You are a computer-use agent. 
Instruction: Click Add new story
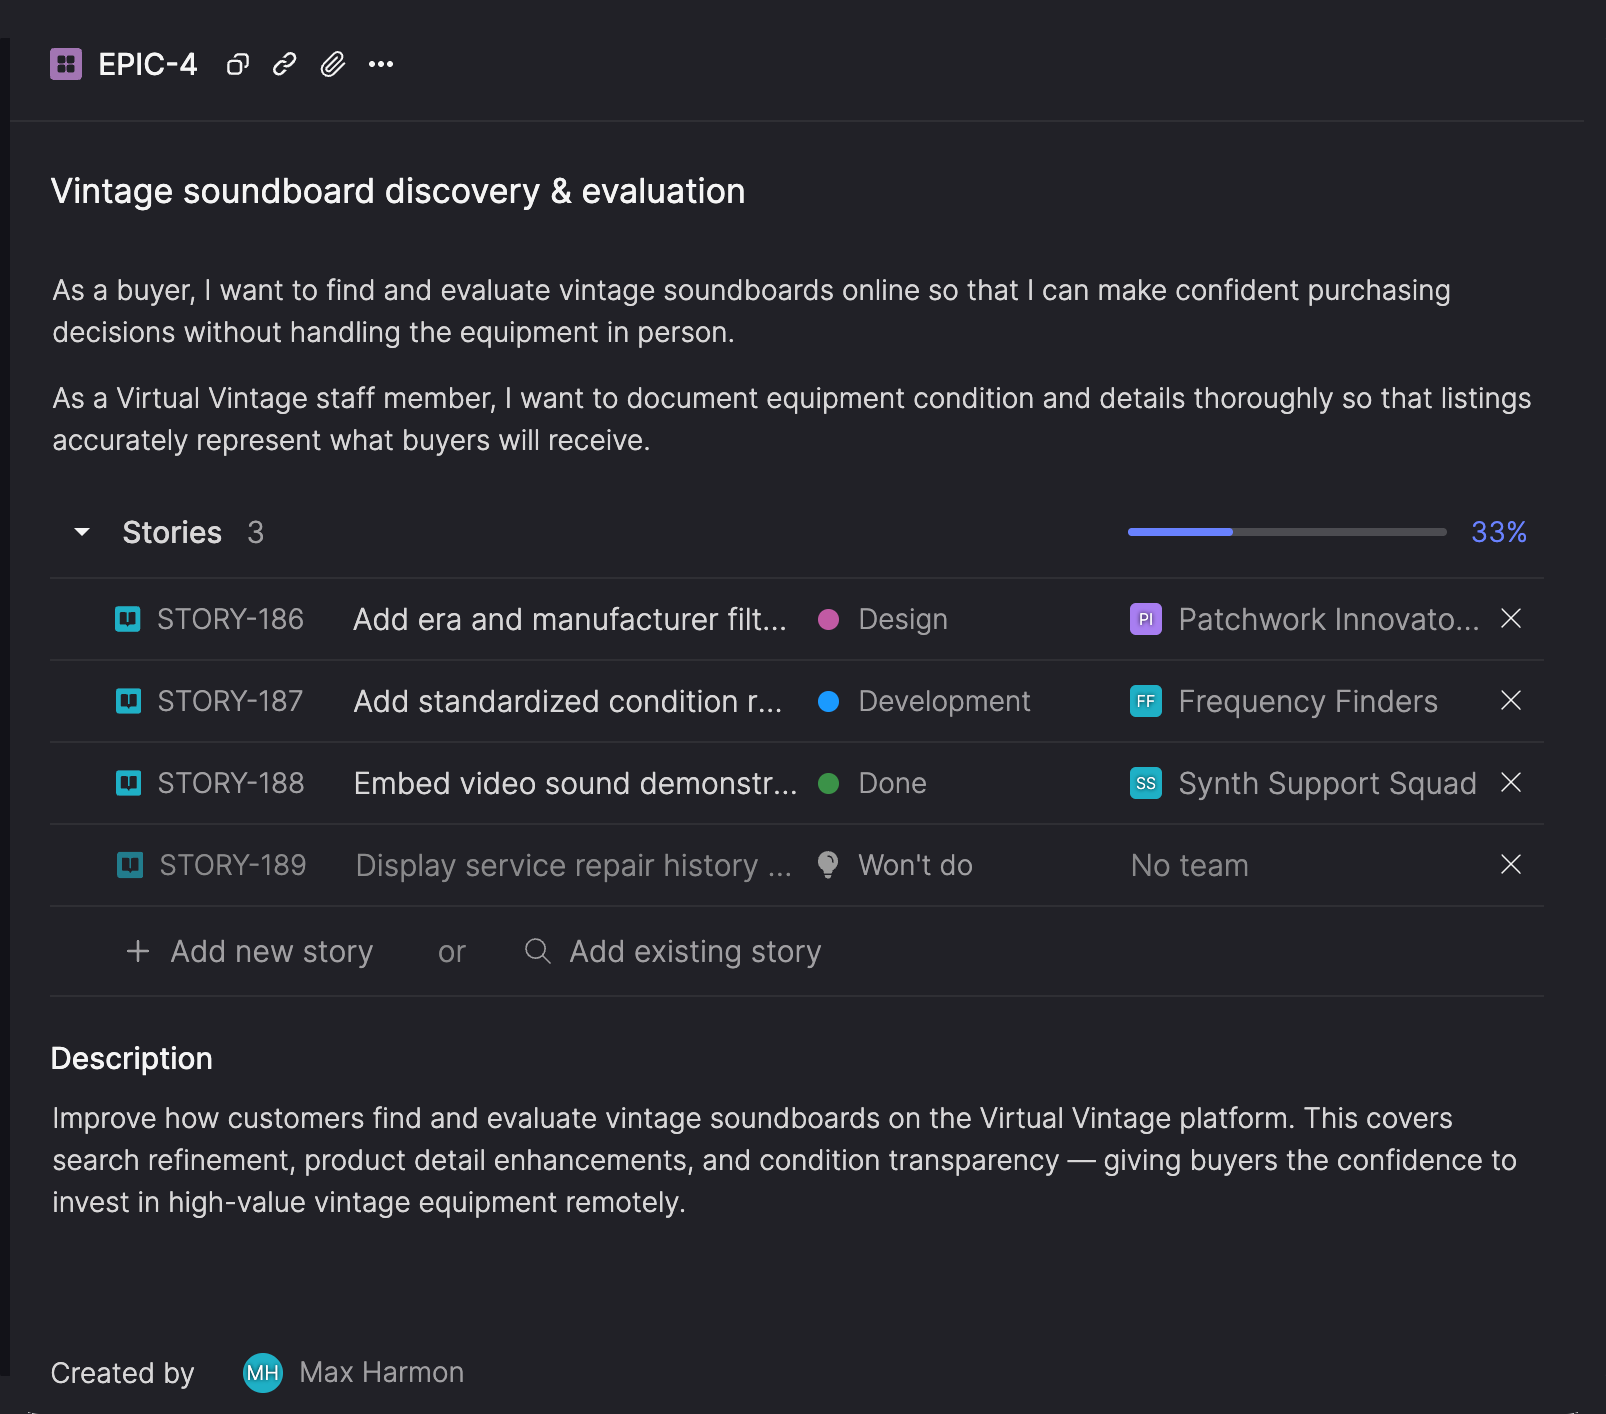pyautogui.click(x=250, y=952)
